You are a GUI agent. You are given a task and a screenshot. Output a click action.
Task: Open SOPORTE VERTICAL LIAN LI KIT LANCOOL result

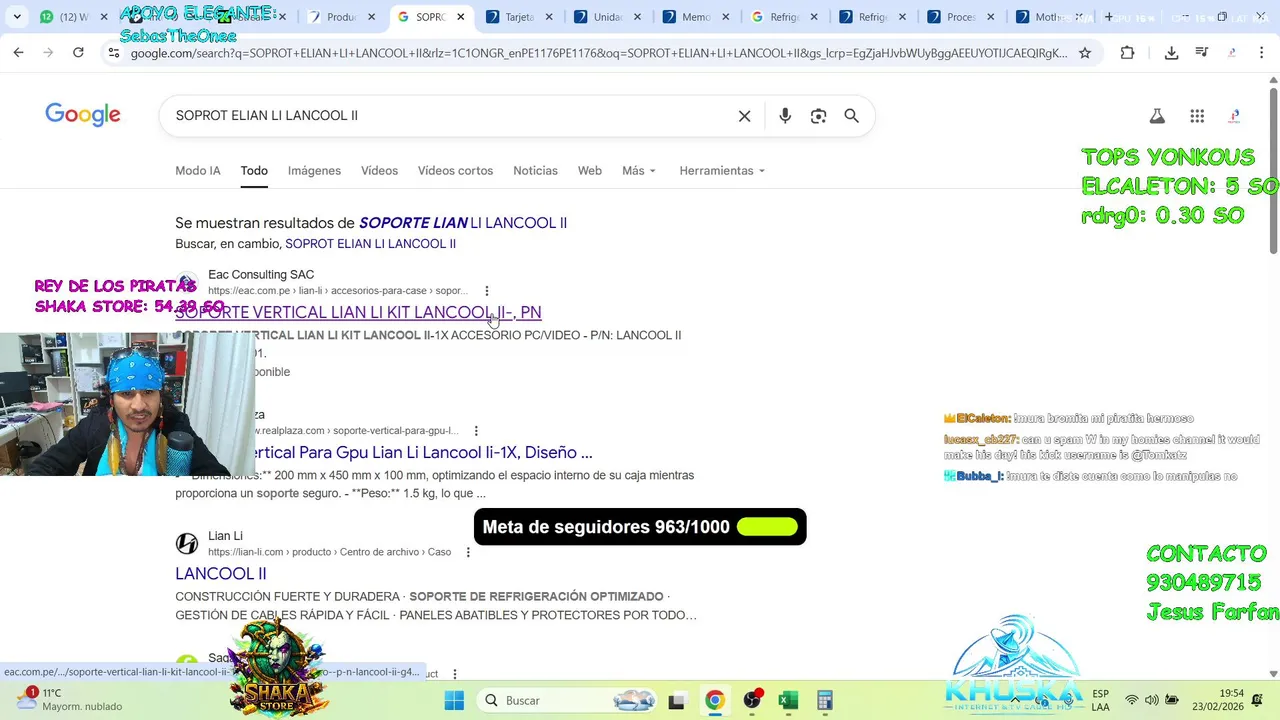coord(358,312)
